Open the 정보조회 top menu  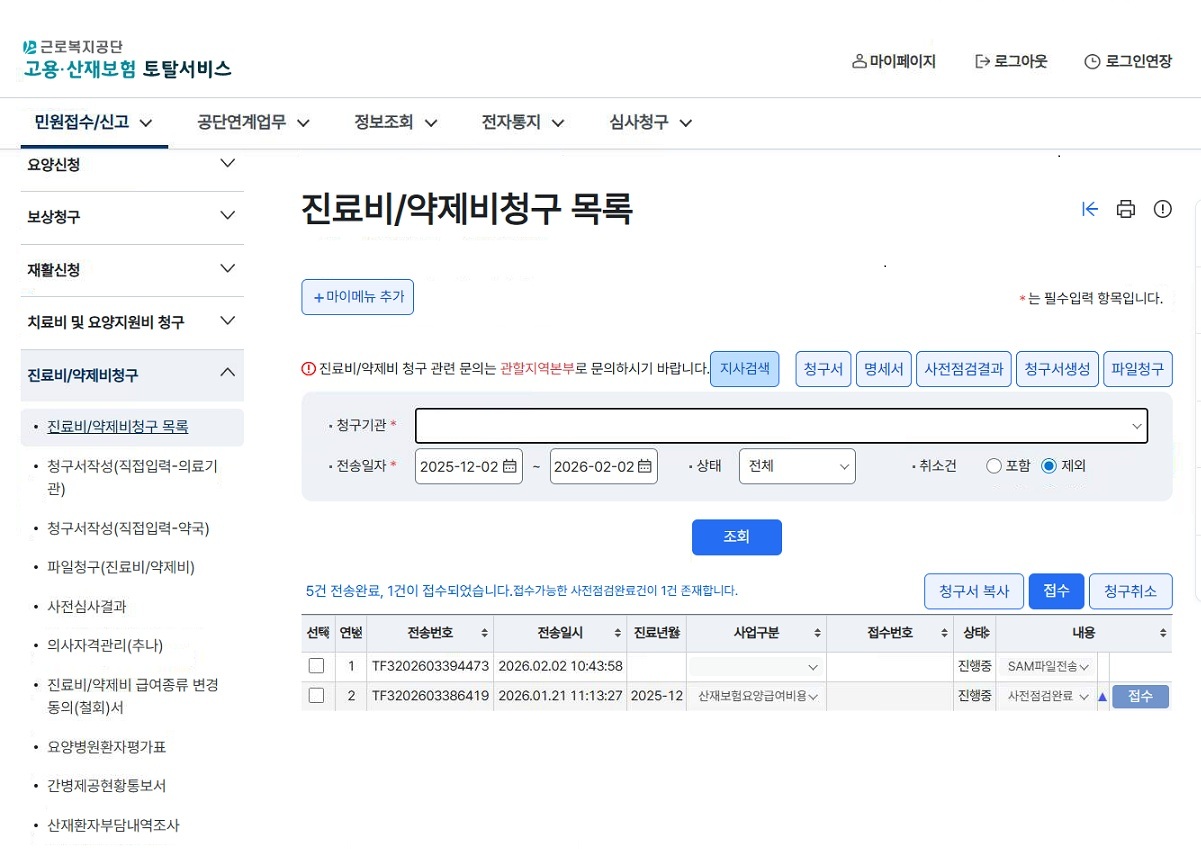(x=396, y=123)
